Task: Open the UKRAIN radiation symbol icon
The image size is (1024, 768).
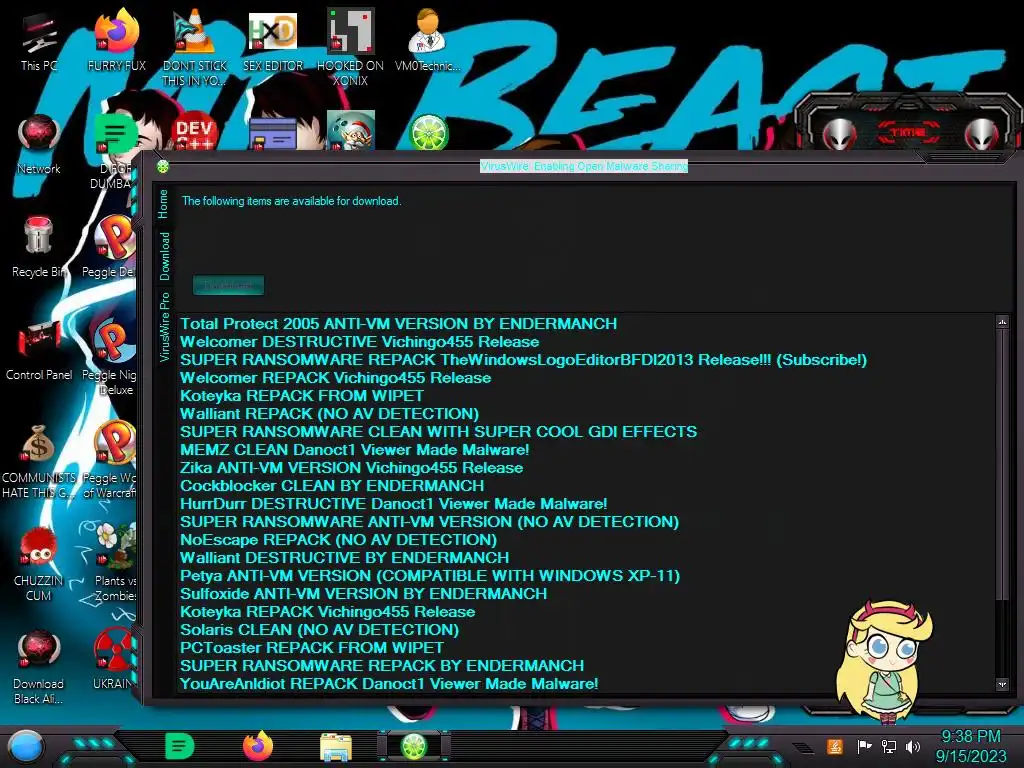Action: click(x=115, y=660)
